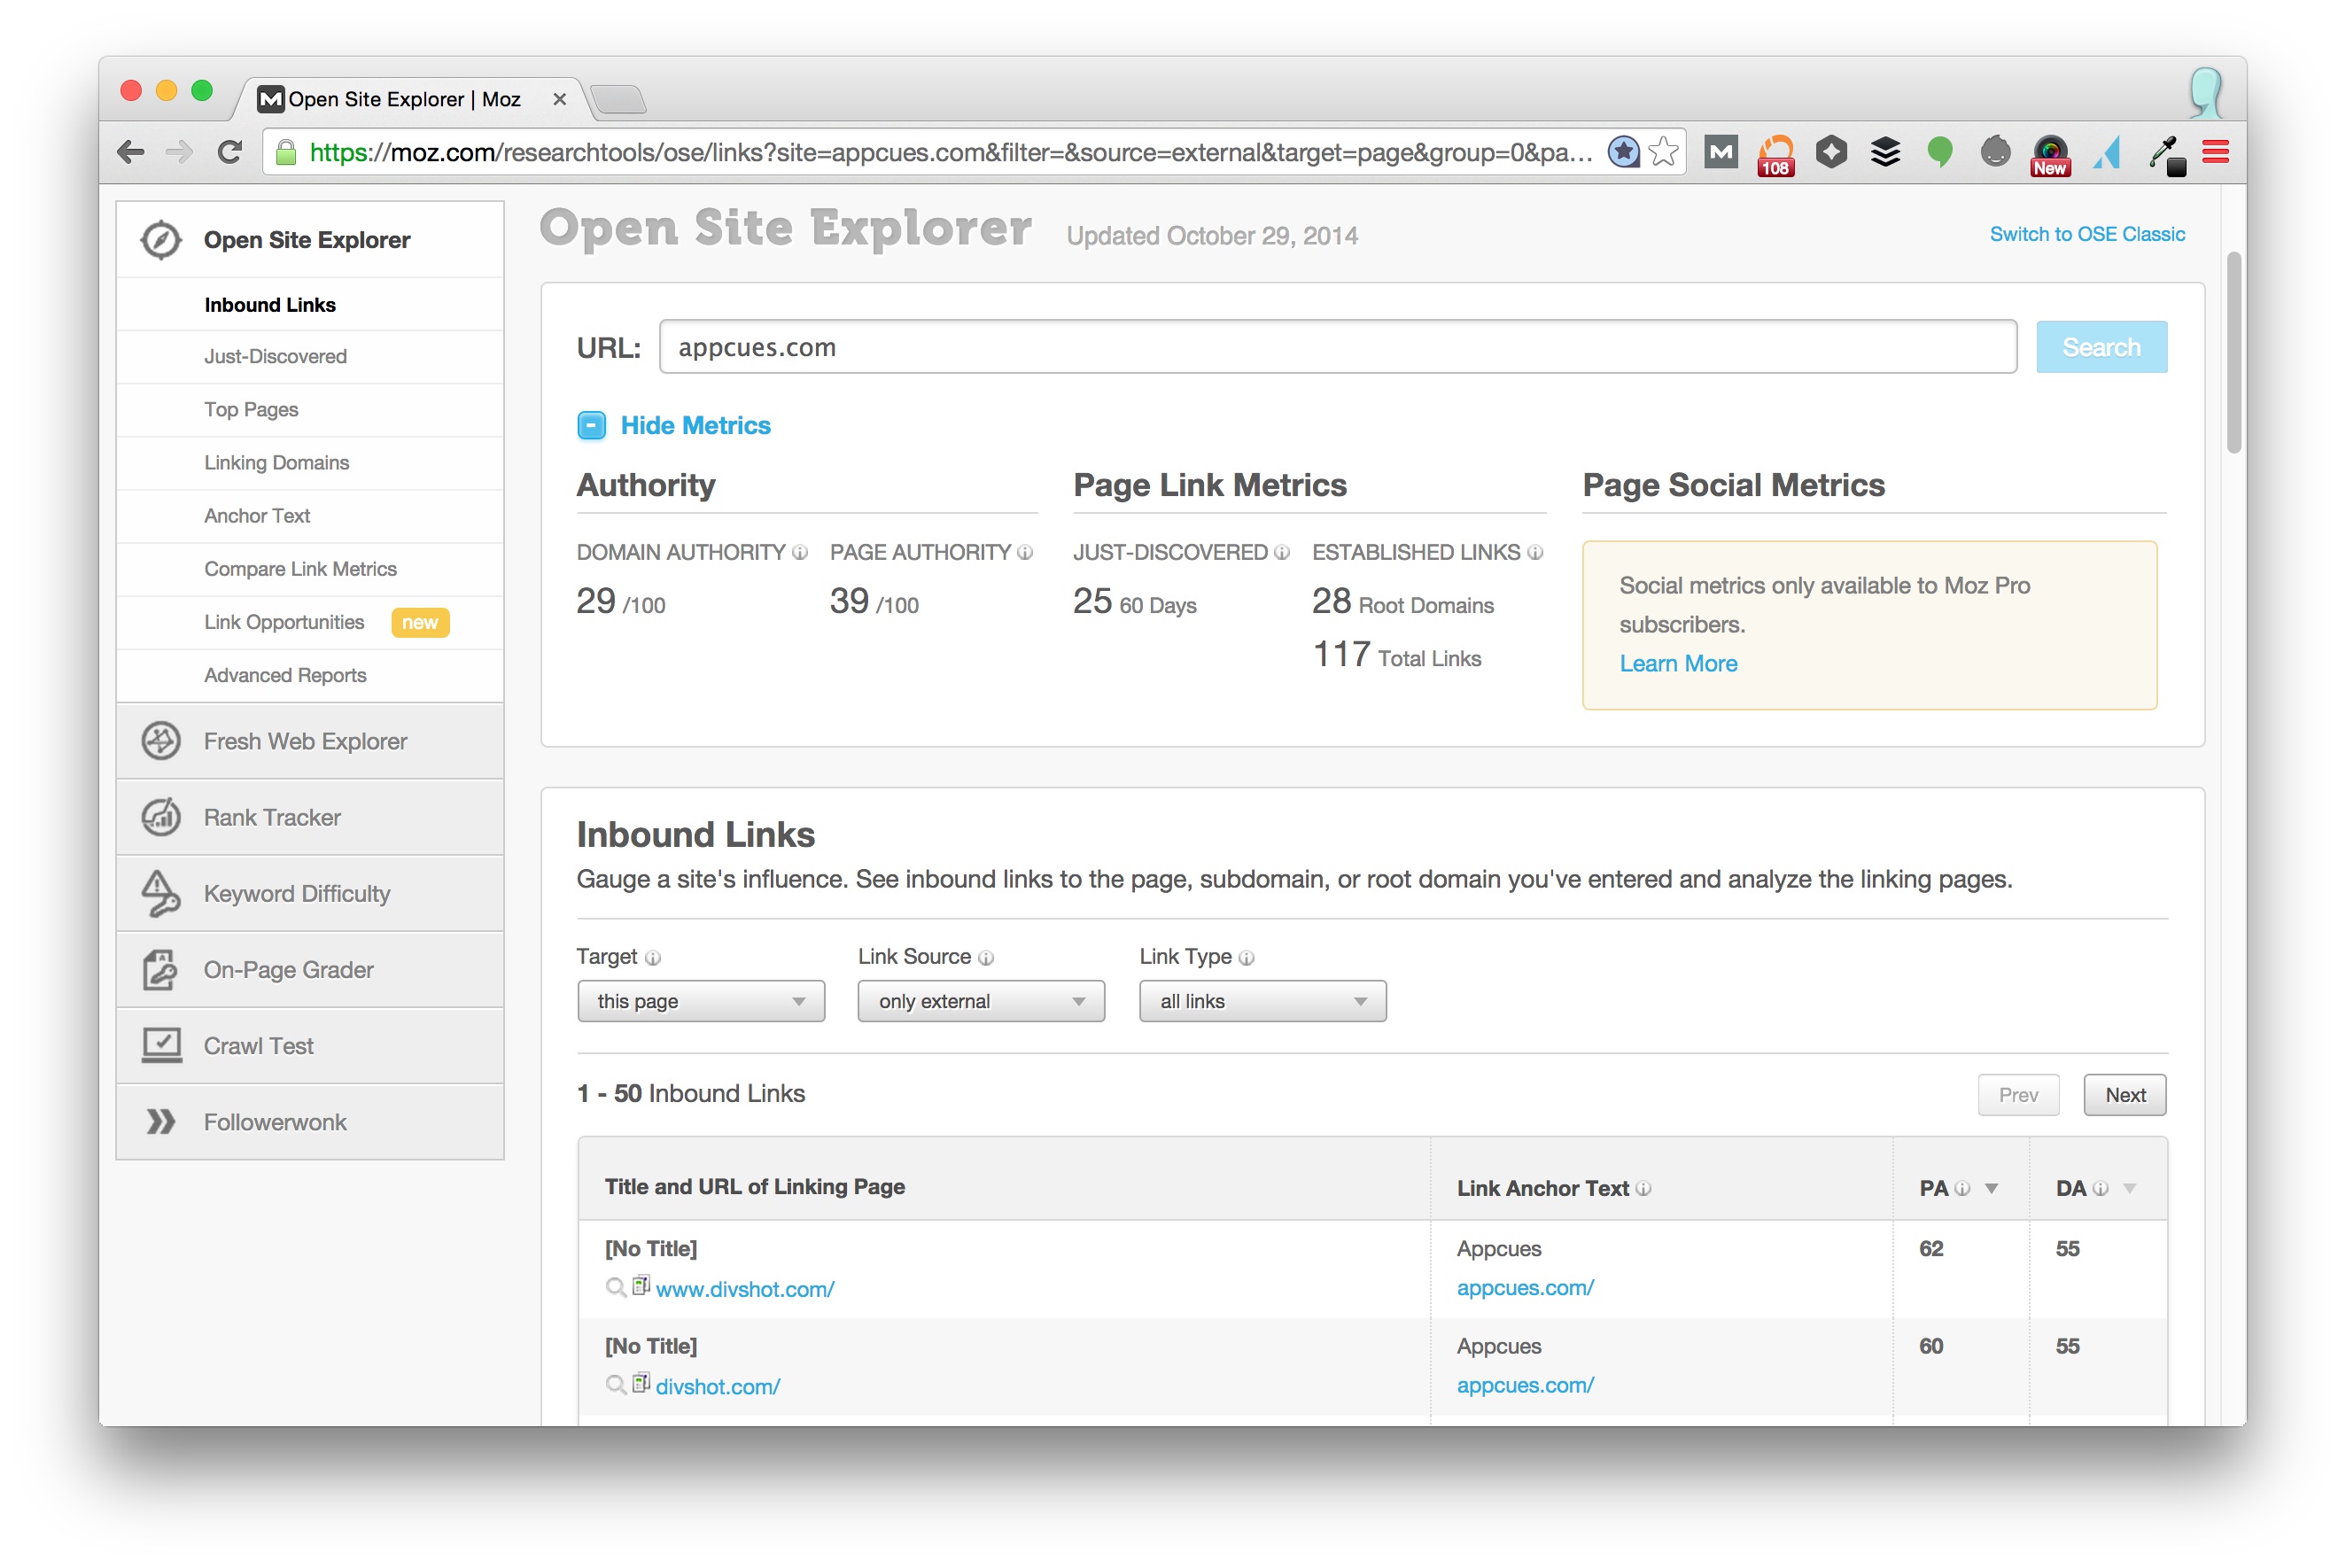Image resolution: width=2346 pixels, height=1568 pixels.
Task: Click the browser forward arrow
Action: click(180, 152)
